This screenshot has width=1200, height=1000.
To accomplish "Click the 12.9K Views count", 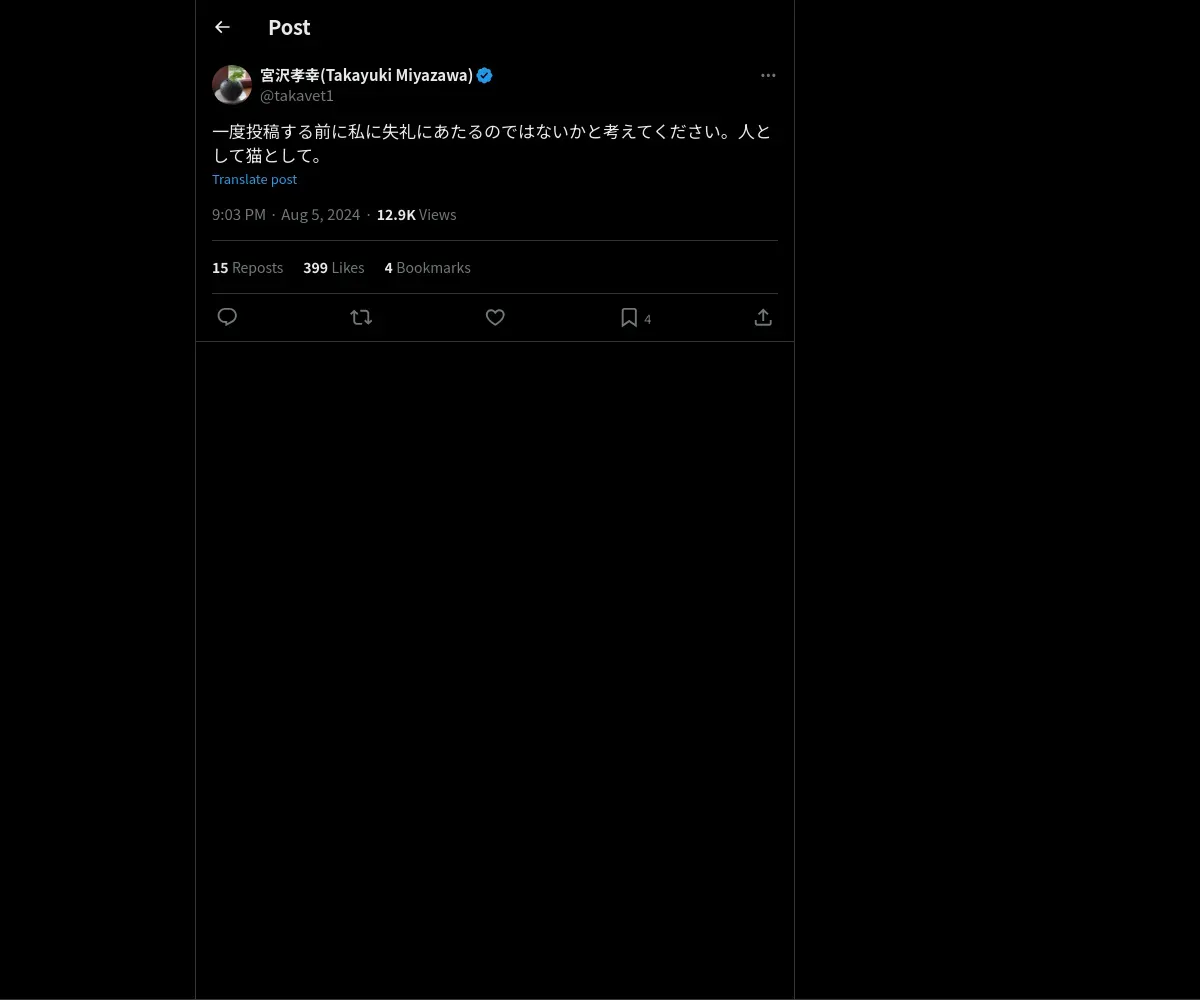I will (416, 215).
